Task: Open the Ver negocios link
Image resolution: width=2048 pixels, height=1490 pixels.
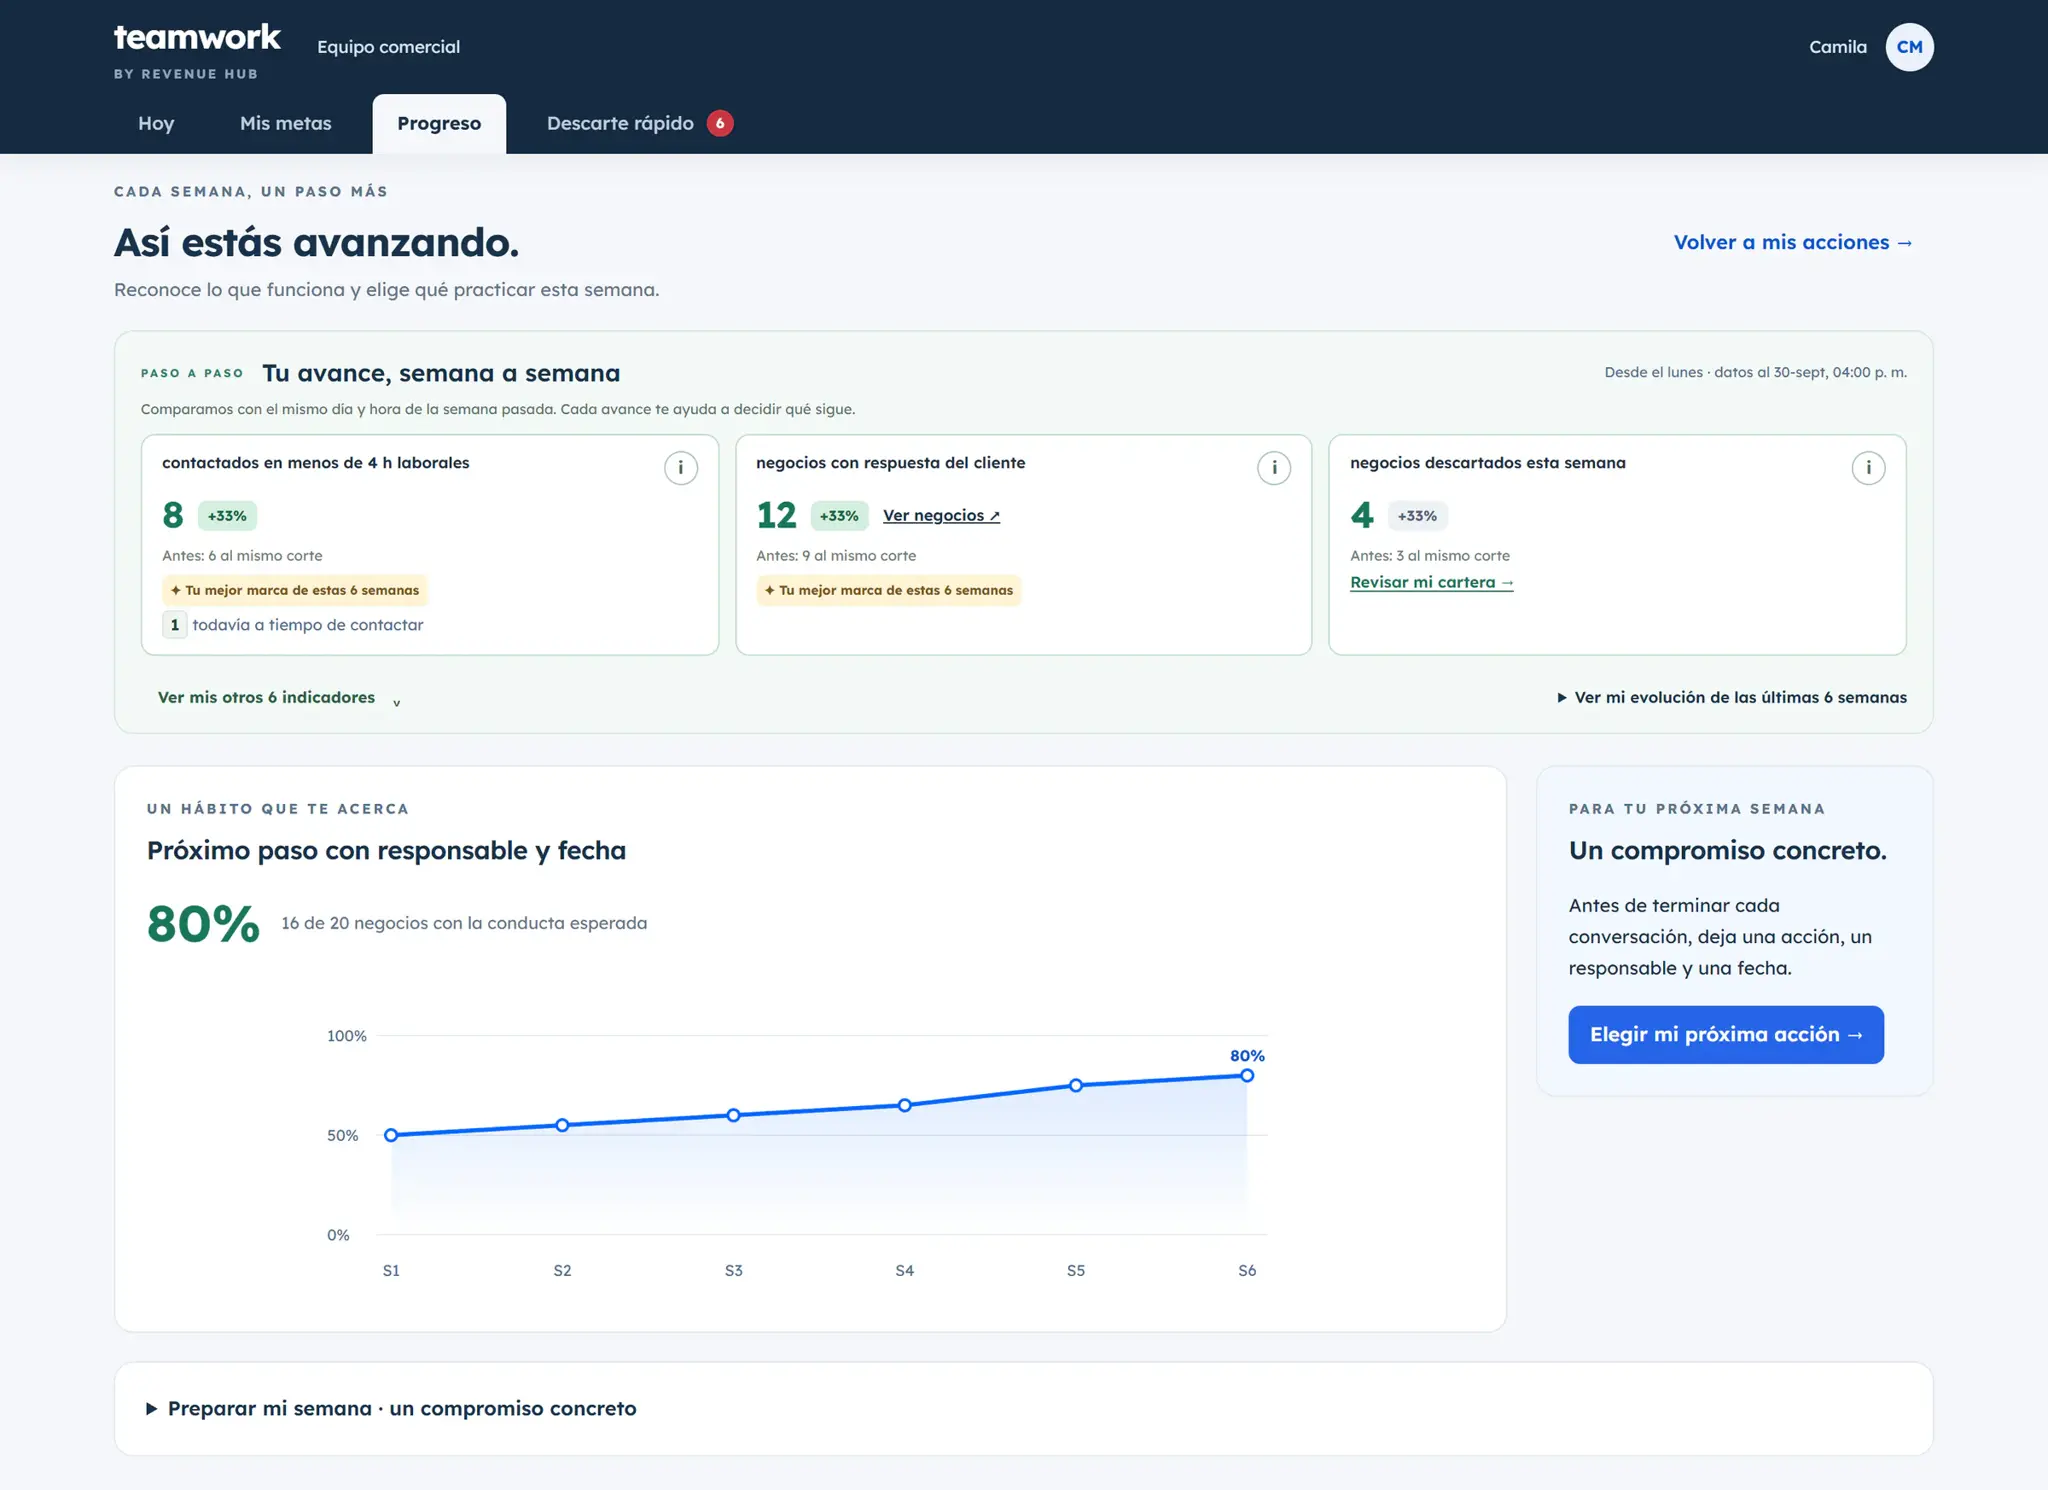Action: pos(941,515)
